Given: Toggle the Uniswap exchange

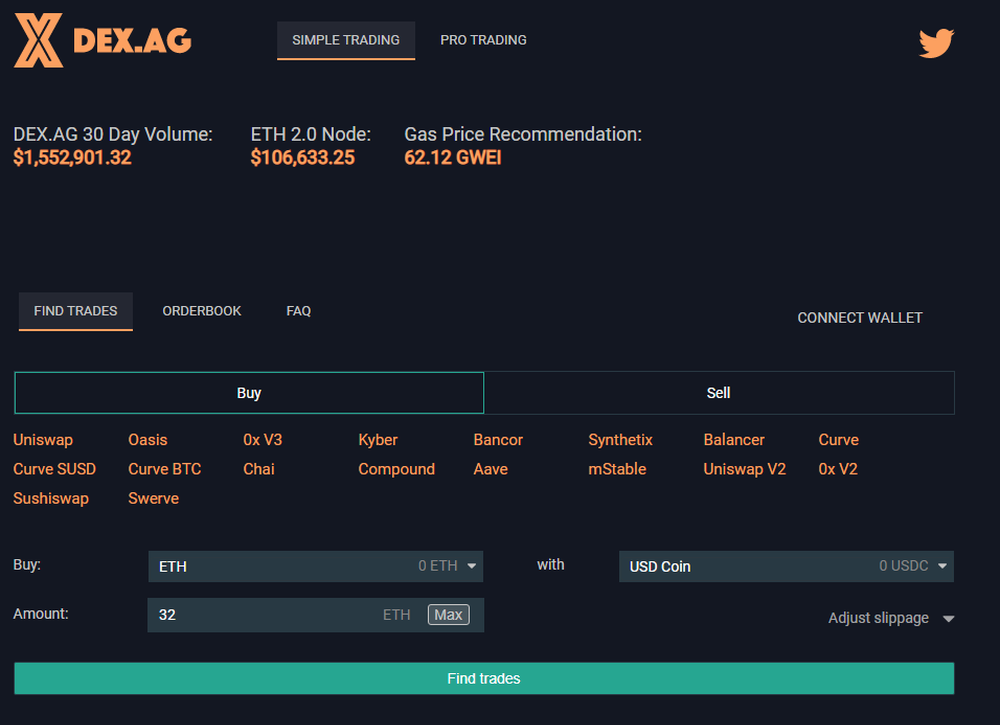Looking at the screenshot, I should click(43, 440).
